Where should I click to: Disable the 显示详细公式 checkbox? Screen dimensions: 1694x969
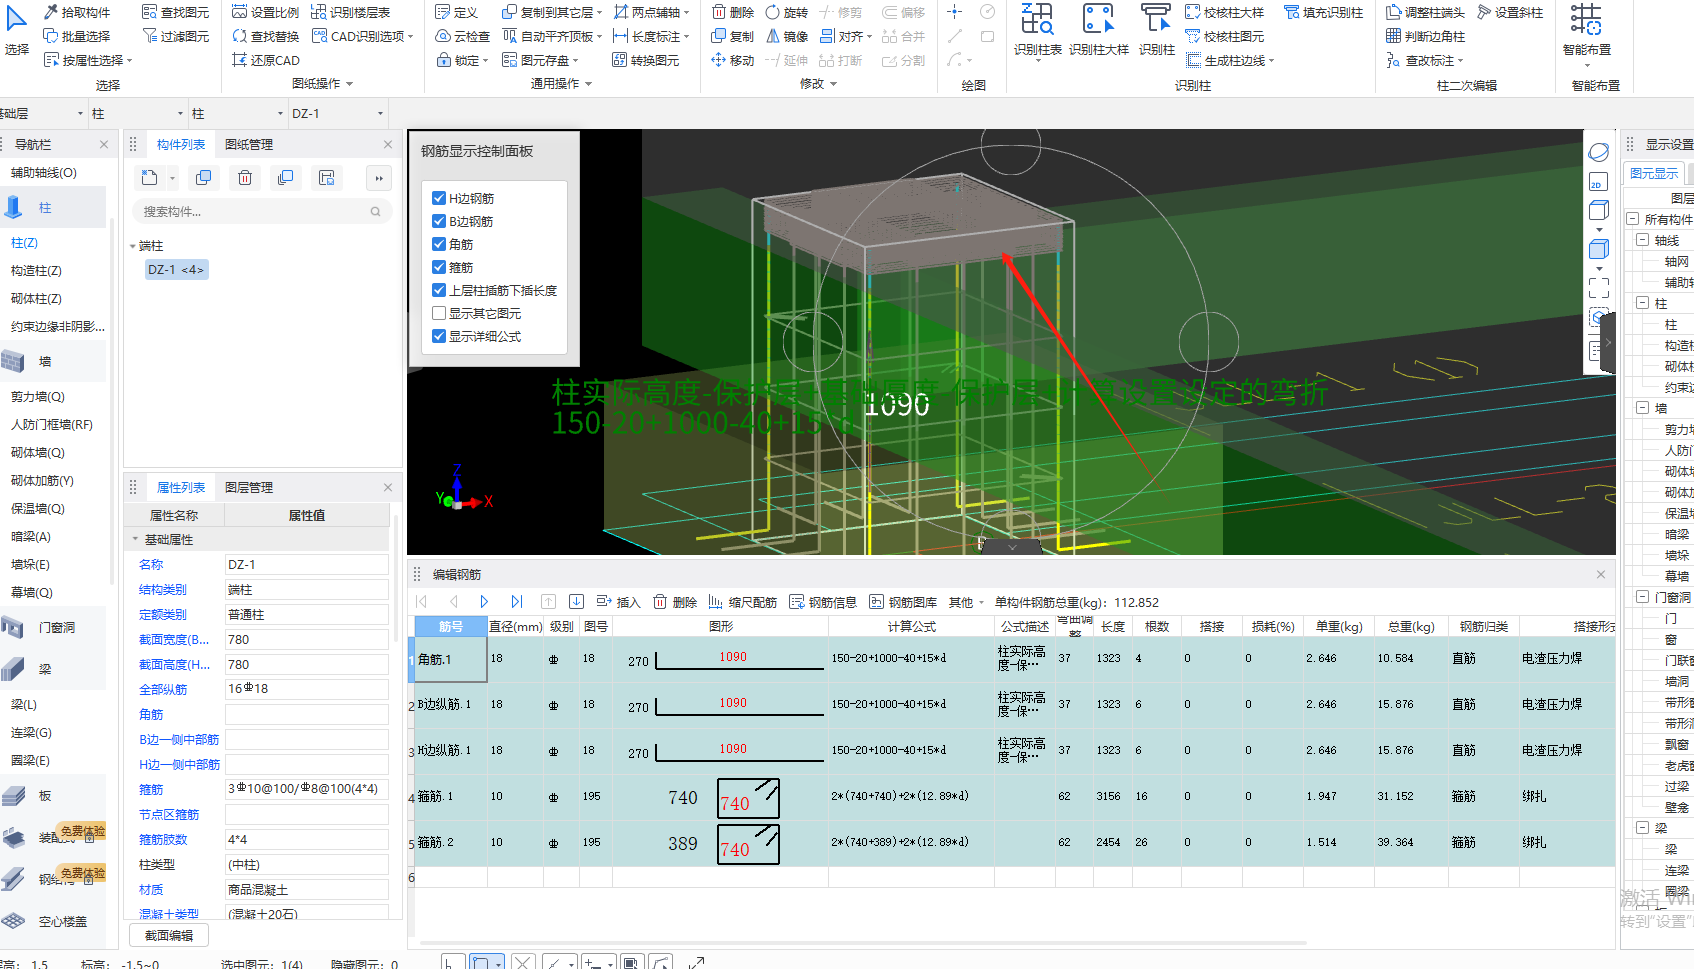point(439,336)
